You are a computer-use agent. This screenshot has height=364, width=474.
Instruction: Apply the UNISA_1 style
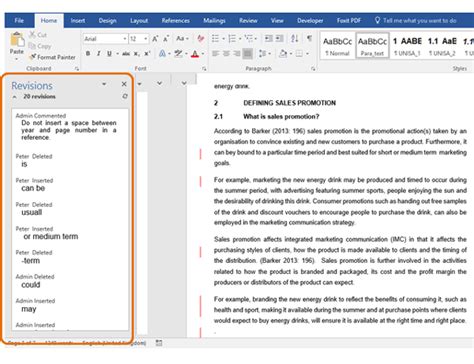click(x=407, y=46)
